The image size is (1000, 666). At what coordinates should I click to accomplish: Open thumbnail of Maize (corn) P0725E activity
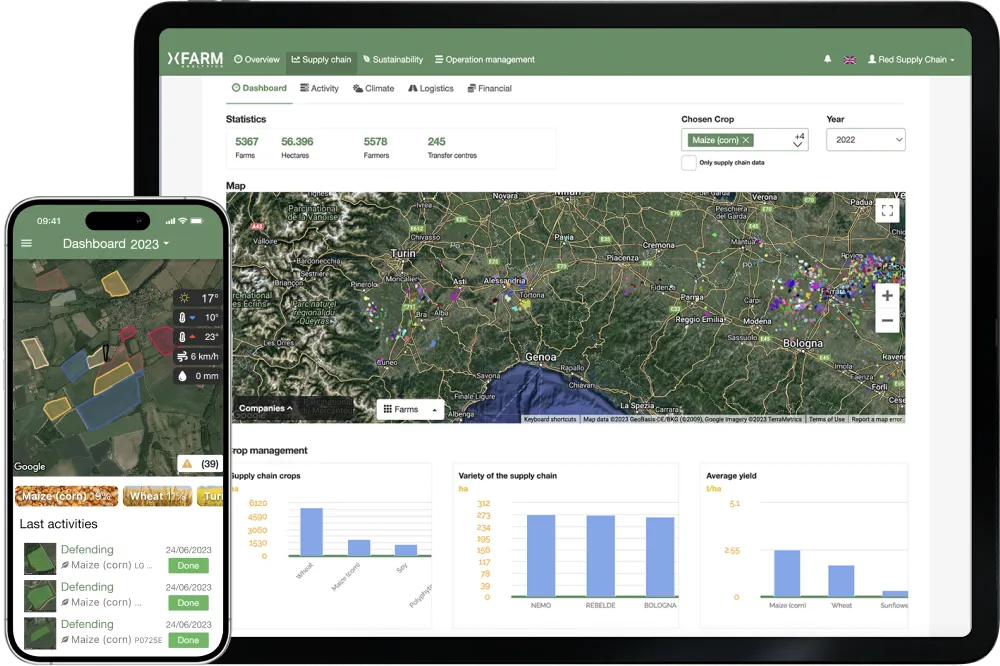click(40, 633)
